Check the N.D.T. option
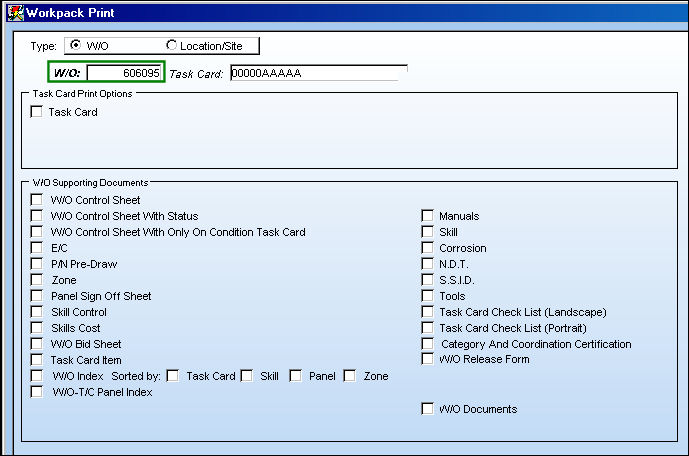 [x=427, y=264]
